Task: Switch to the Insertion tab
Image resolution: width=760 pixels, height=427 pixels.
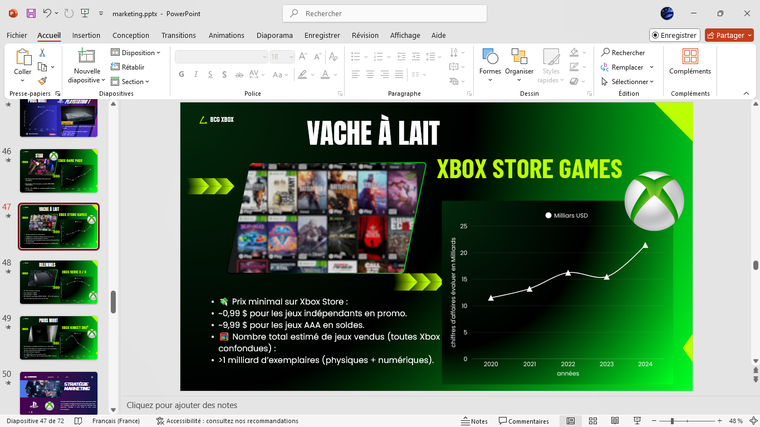Action: coord(86,35)
